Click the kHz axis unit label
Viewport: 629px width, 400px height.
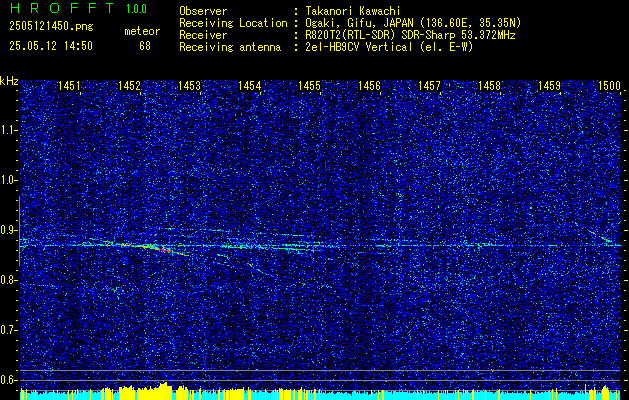pyautogui.click(x=9, y=81)
